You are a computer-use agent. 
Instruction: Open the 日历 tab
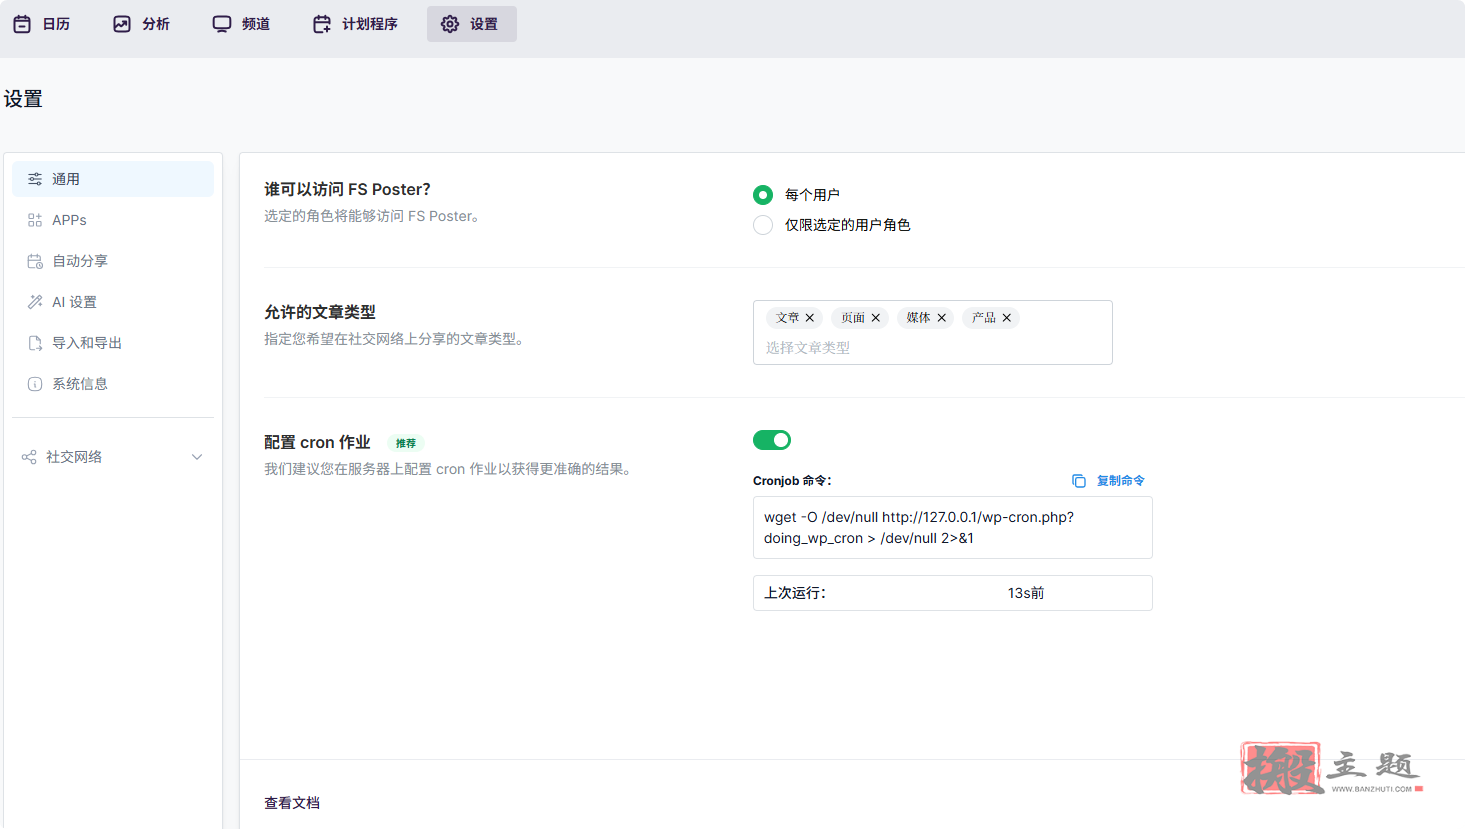tap(43, 24)
